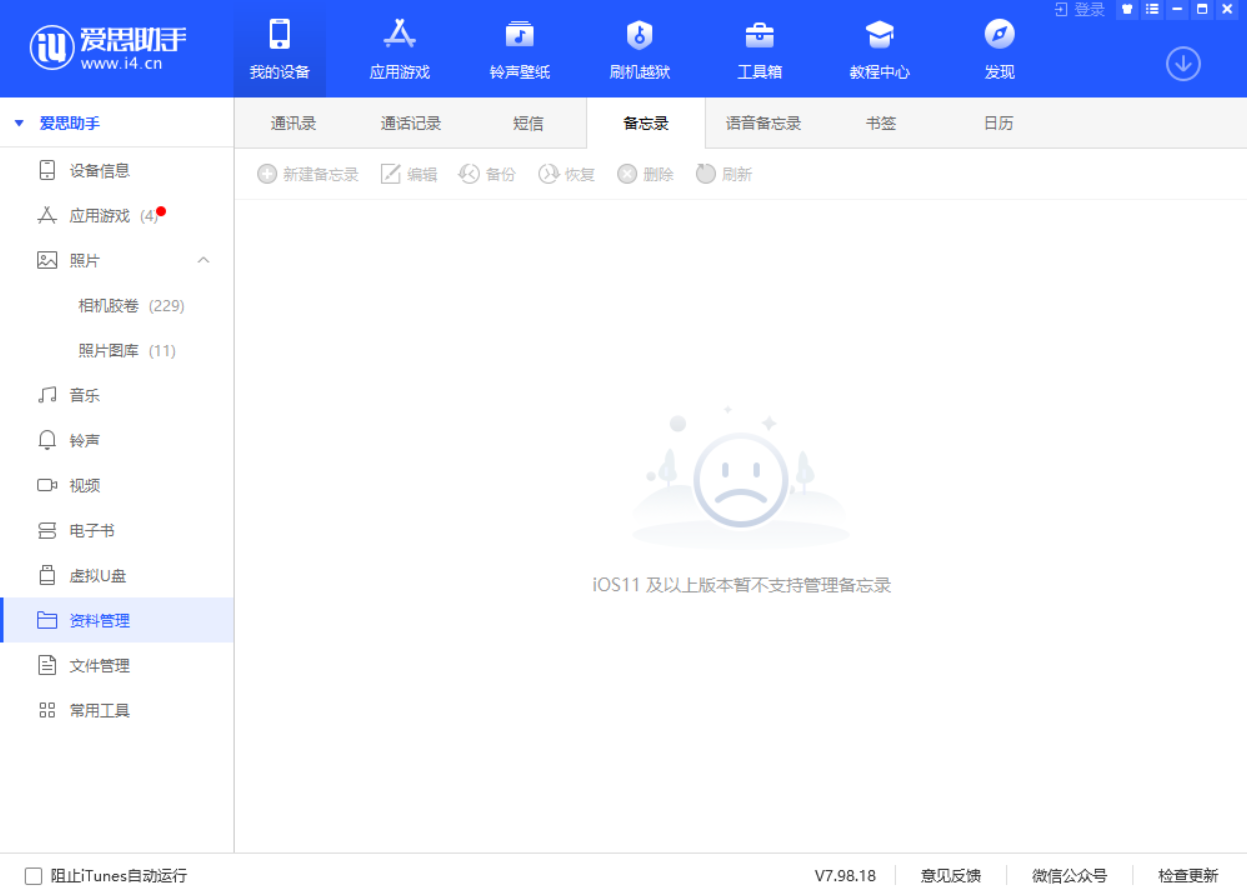The width and height of the screenshot is (1247, 896).
Task: Open the 发现 discovery section
Action: click(998, 48)
